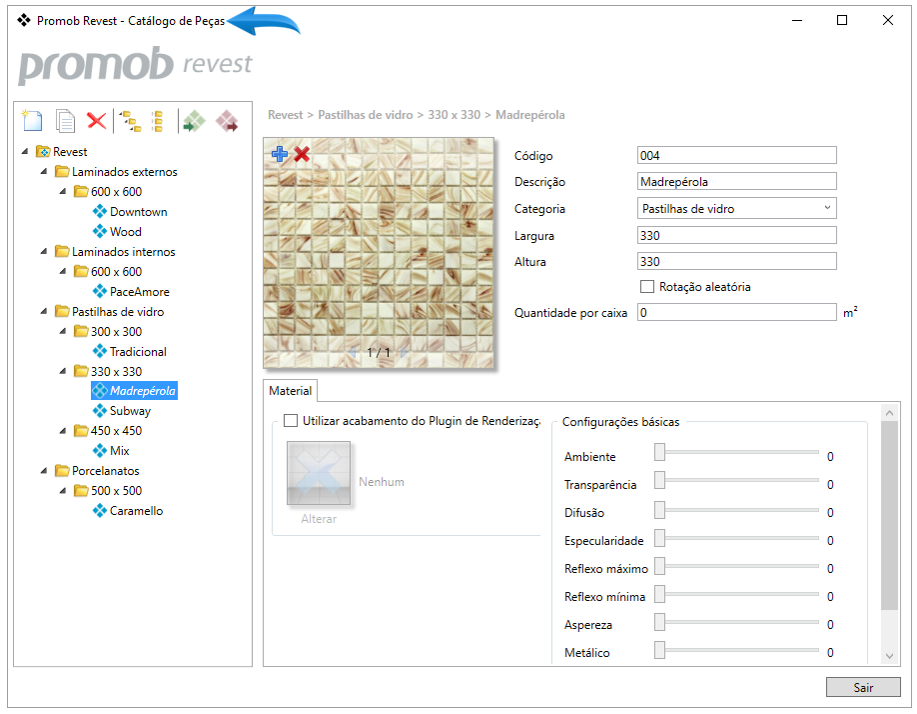Collapse the 500 x 500 node

tap(63, 491)
